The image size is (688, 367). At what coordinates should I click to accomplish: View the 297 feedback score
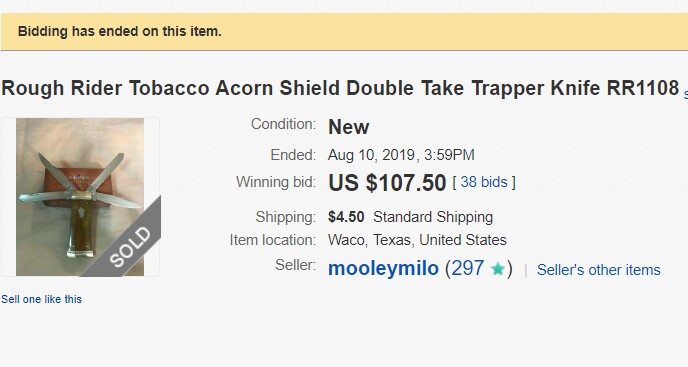(x=467, y=268)
